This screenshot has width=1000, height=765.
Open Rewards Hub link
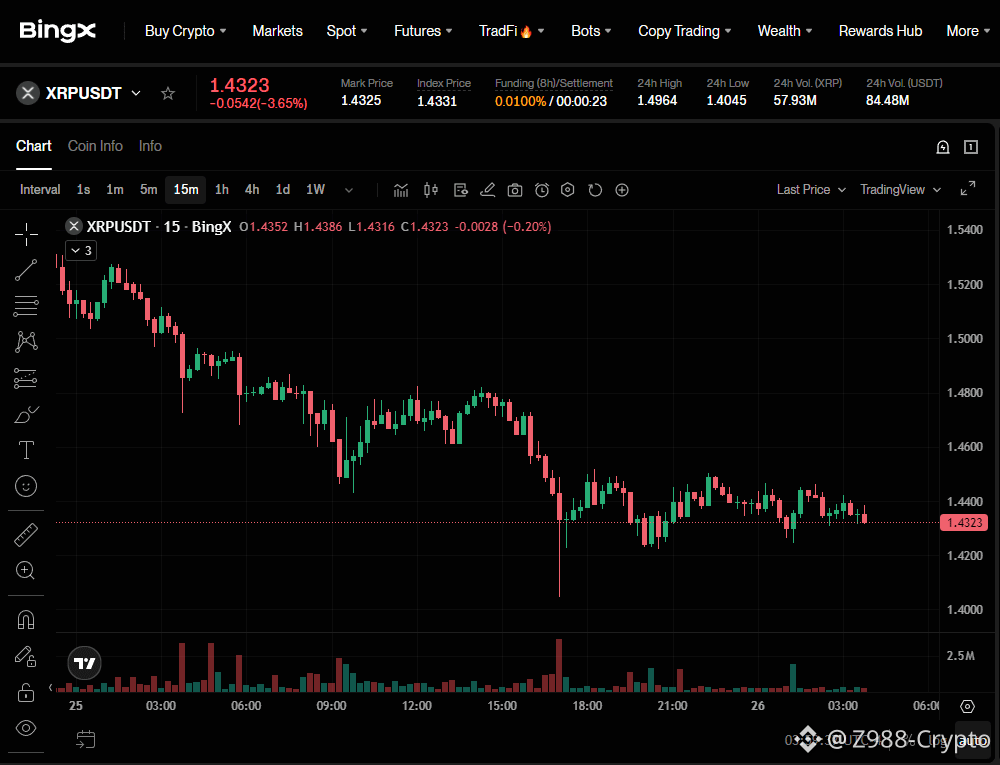pyautogui.click(x=880, y=31)
